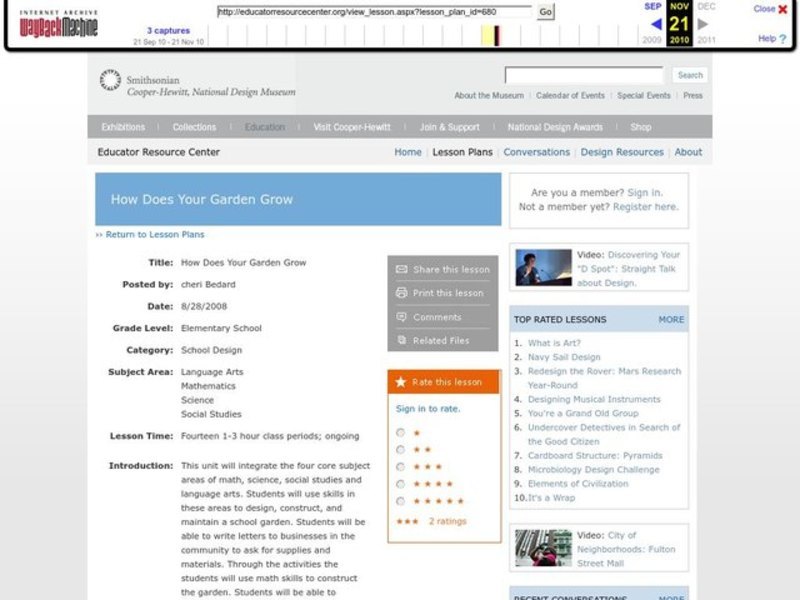Select the three-star rating radio button
Screen dimensions: 800x600
tap(401, 467)
